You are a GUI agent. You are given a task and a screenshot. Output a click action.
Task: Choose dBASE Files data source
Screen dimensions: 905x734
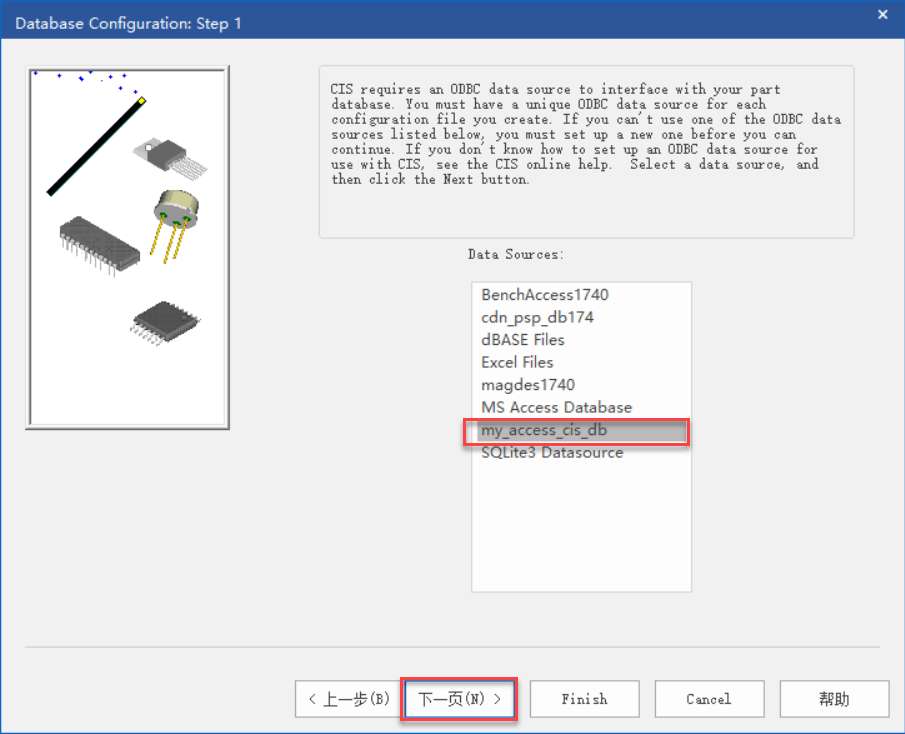coord(522,340)
